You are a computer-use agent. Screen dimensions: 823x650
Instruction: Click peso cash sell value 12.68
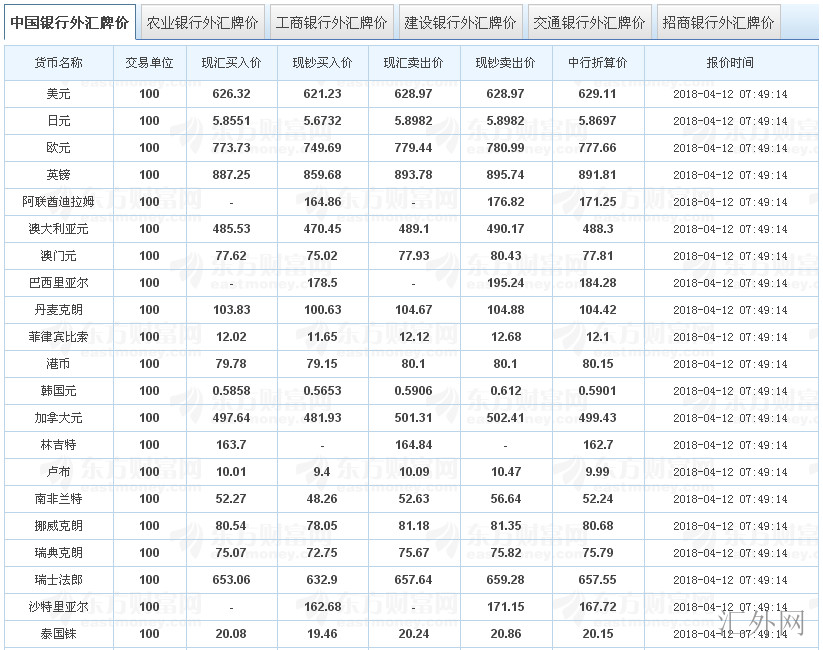coord(506,337)
